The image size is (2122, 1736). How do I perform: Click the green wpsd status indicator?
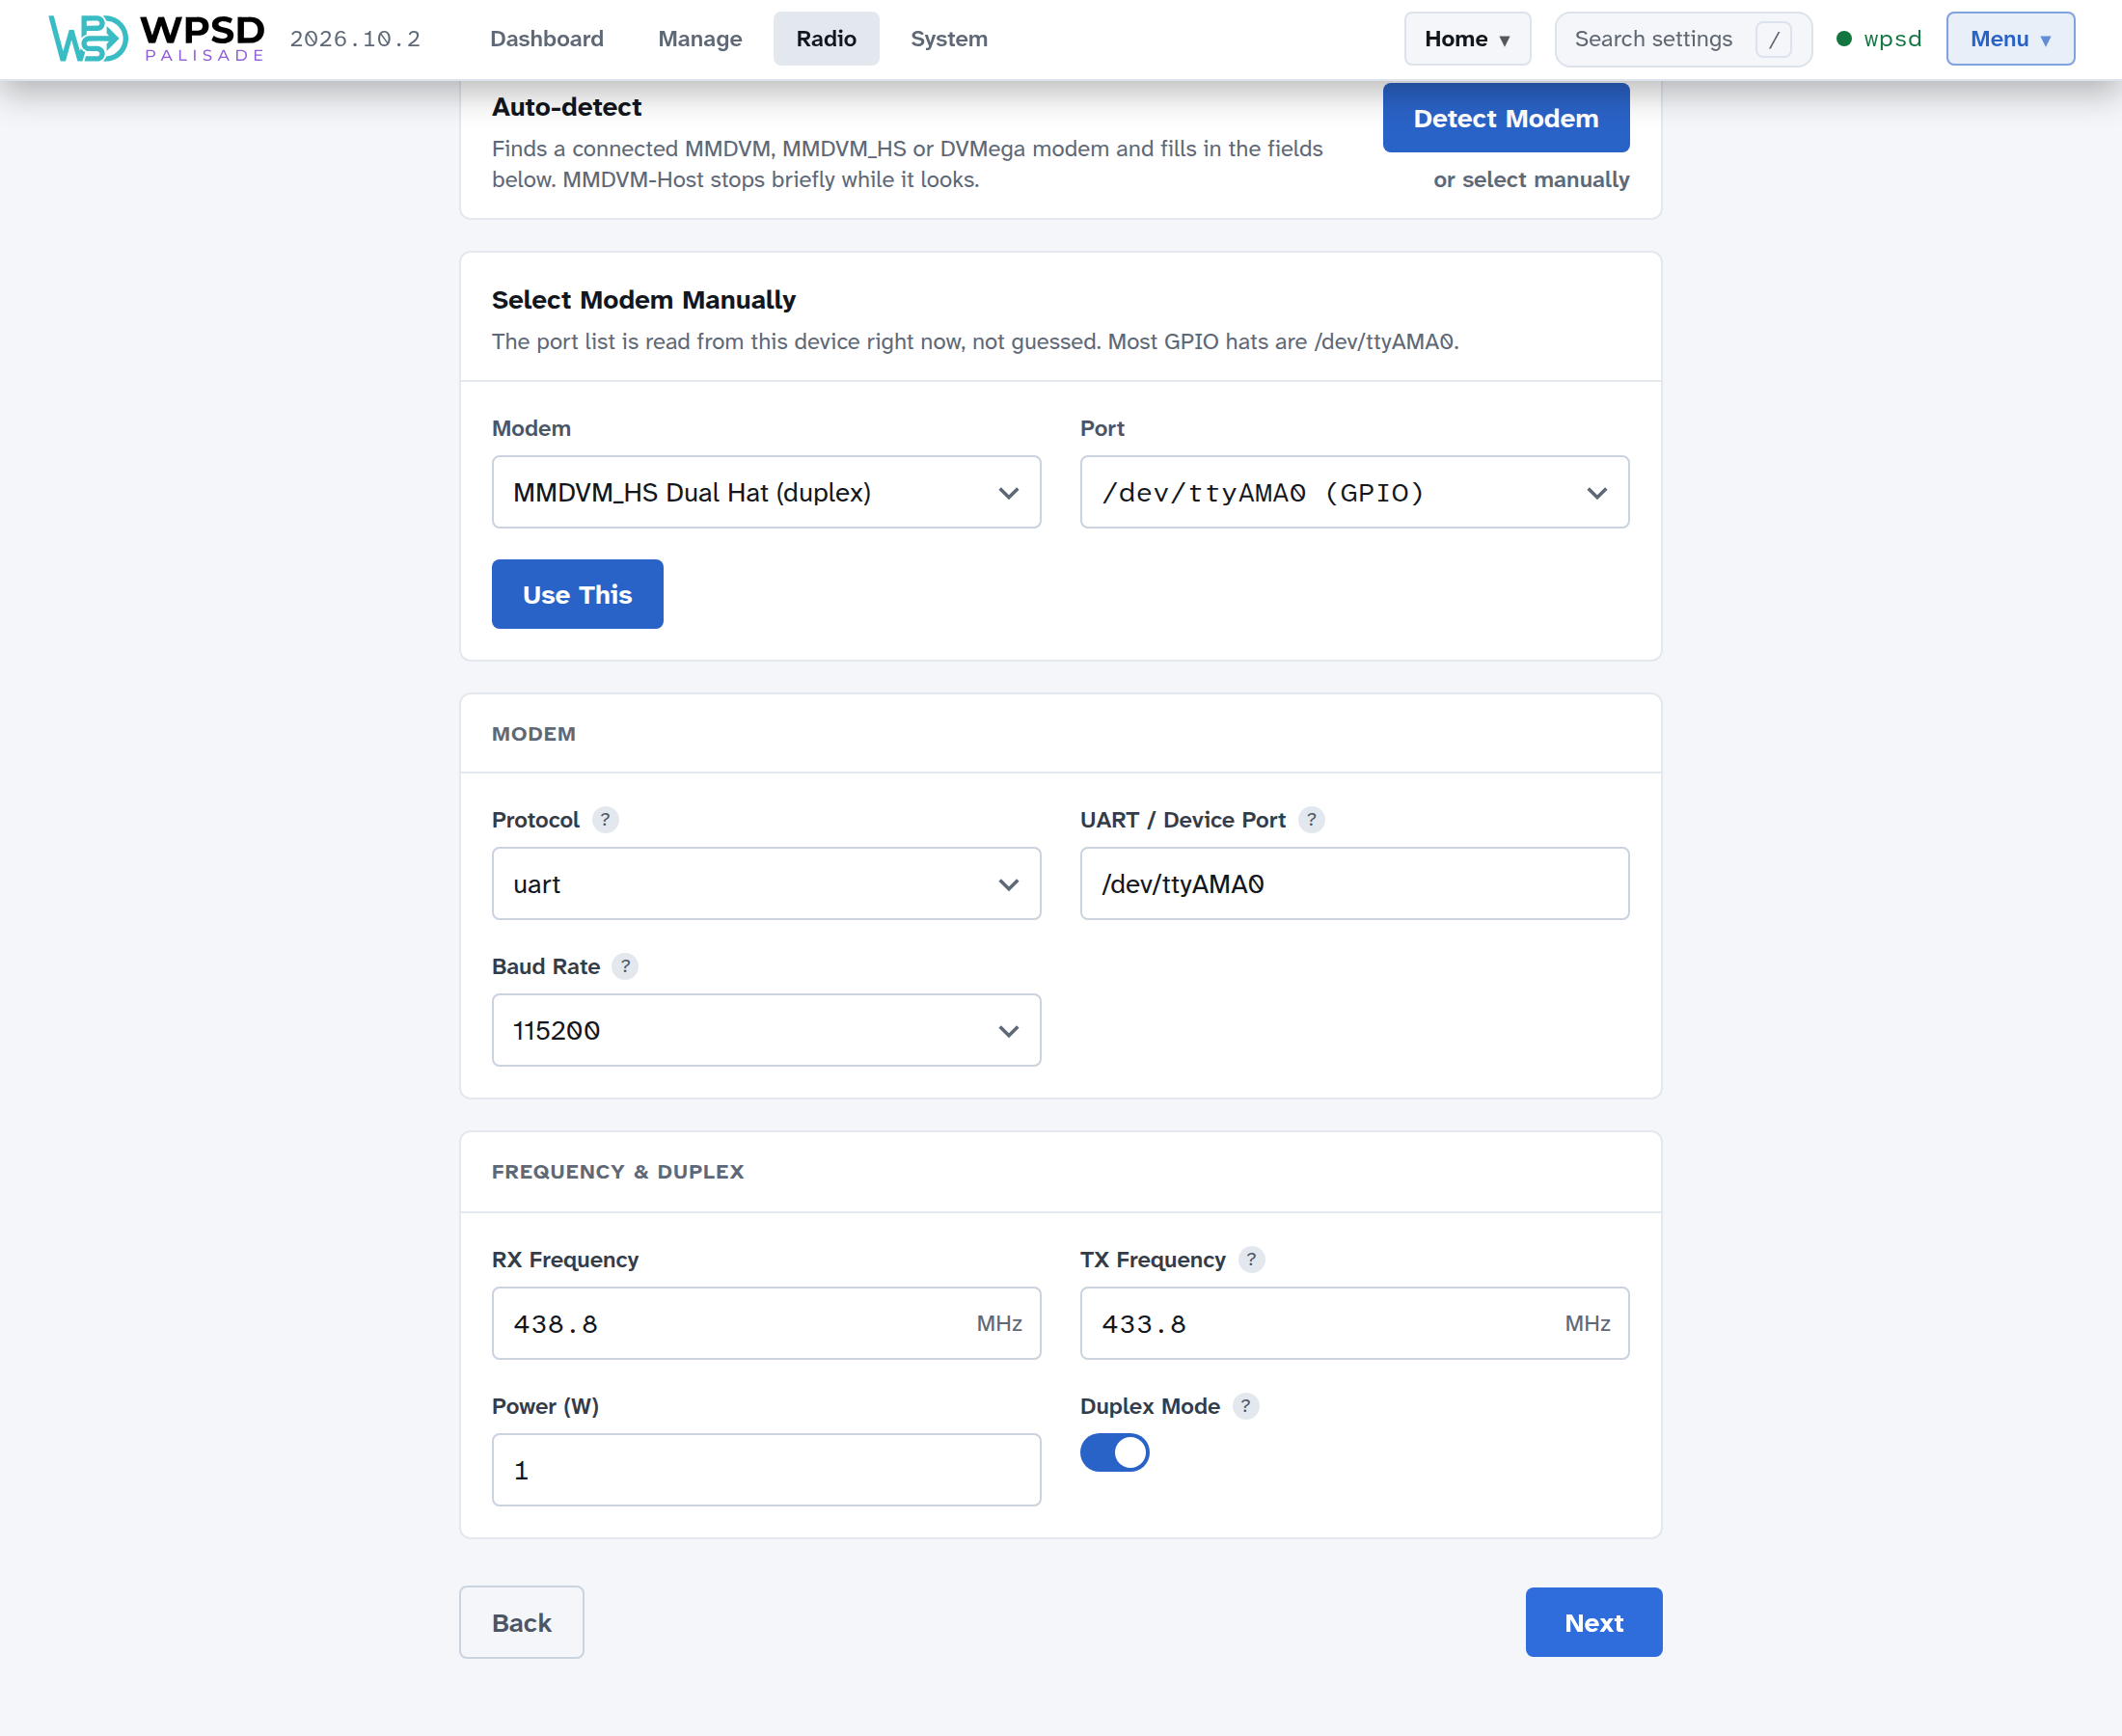coord(1879,39)
